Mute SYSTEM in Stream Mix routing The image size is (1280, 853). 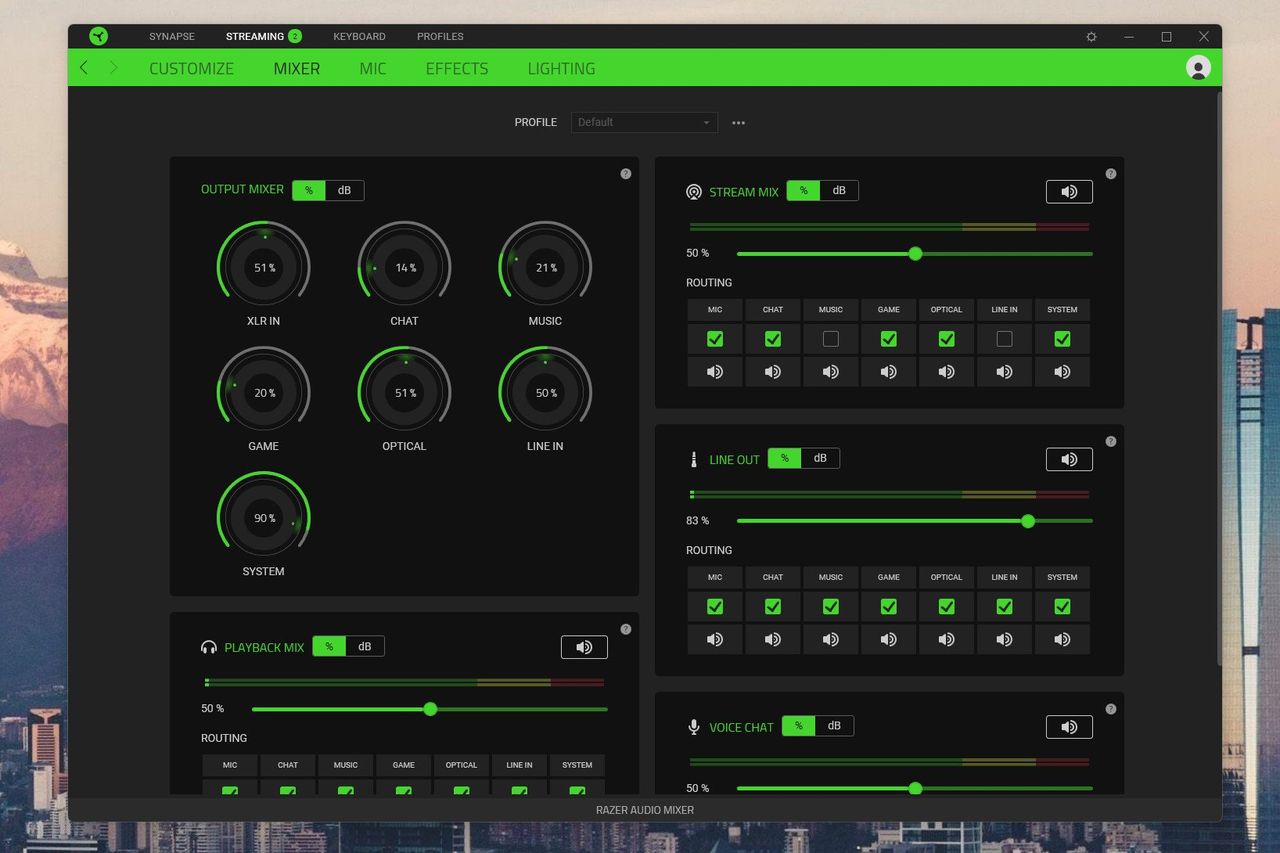click(1062, 372)
